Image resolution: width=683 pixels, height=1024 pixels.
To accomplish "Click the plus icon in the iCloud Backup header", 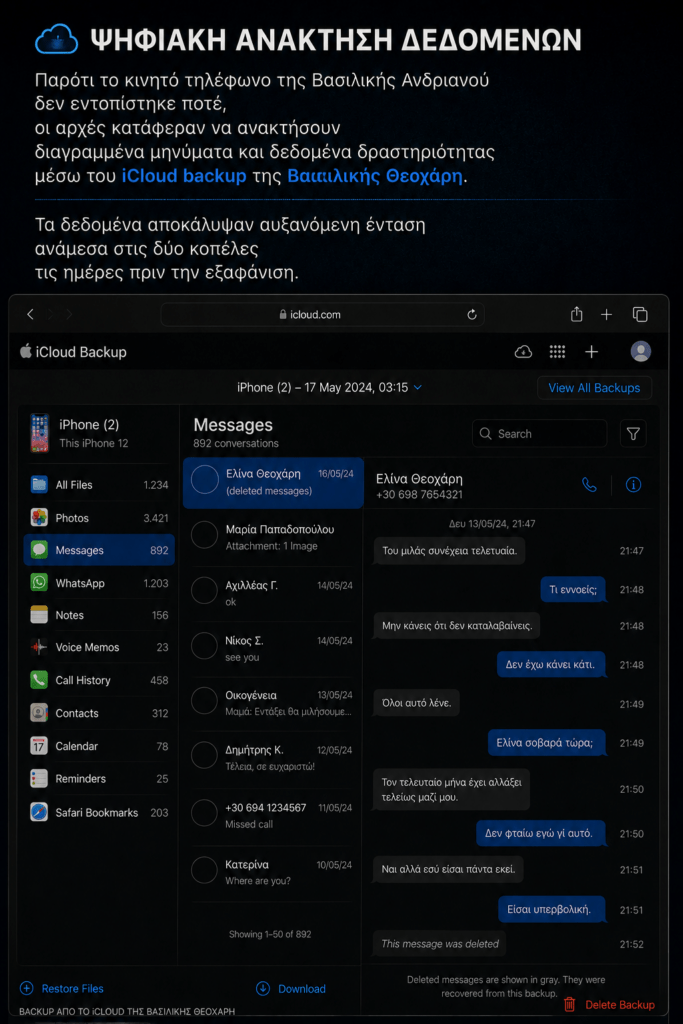I will (x=592, y=352).
